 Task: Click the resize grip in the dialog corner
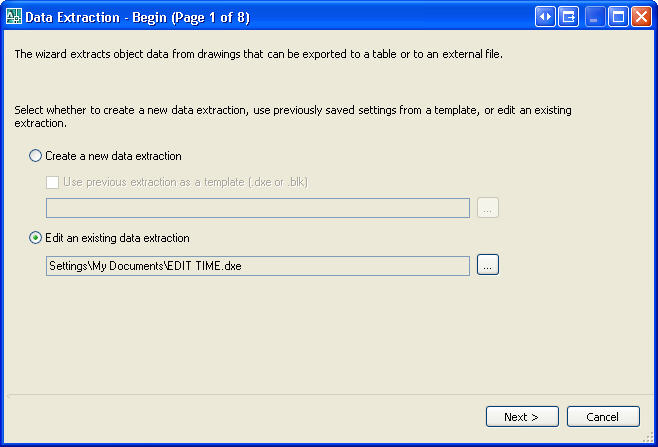[648, 438]
